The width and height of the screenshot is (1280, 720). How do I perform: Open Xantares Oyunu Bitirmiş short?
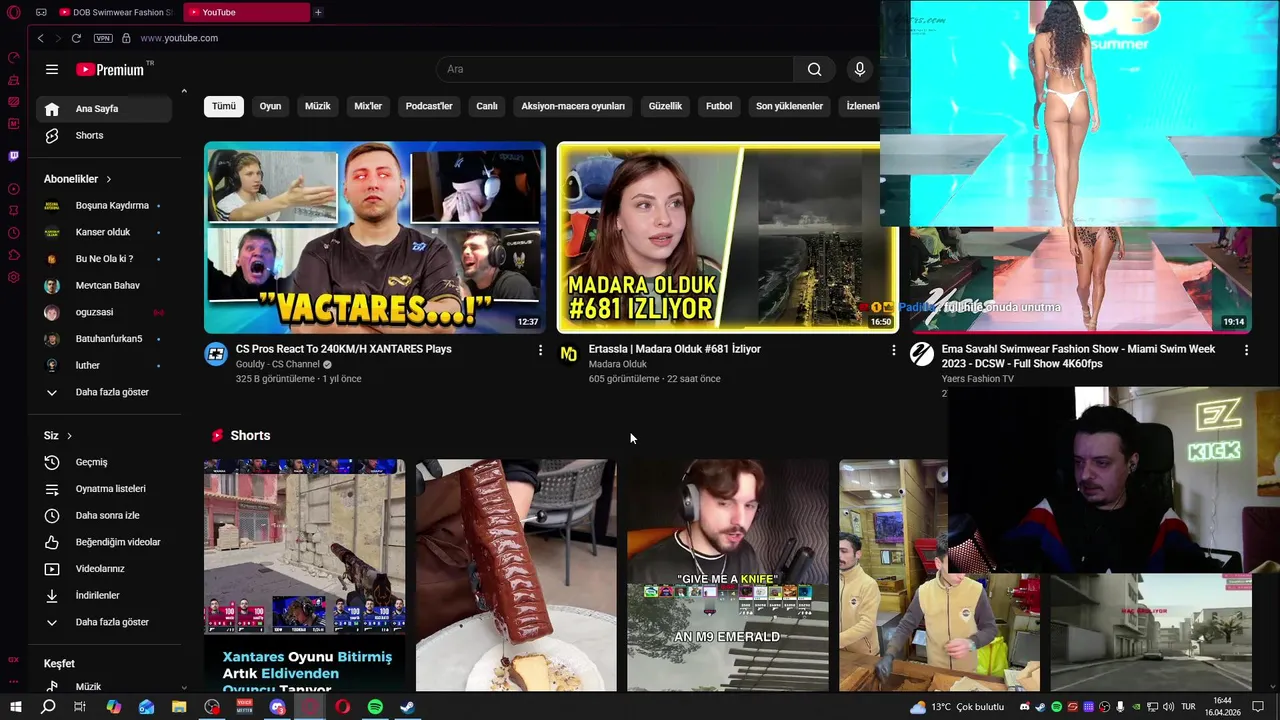click(305, 575)
